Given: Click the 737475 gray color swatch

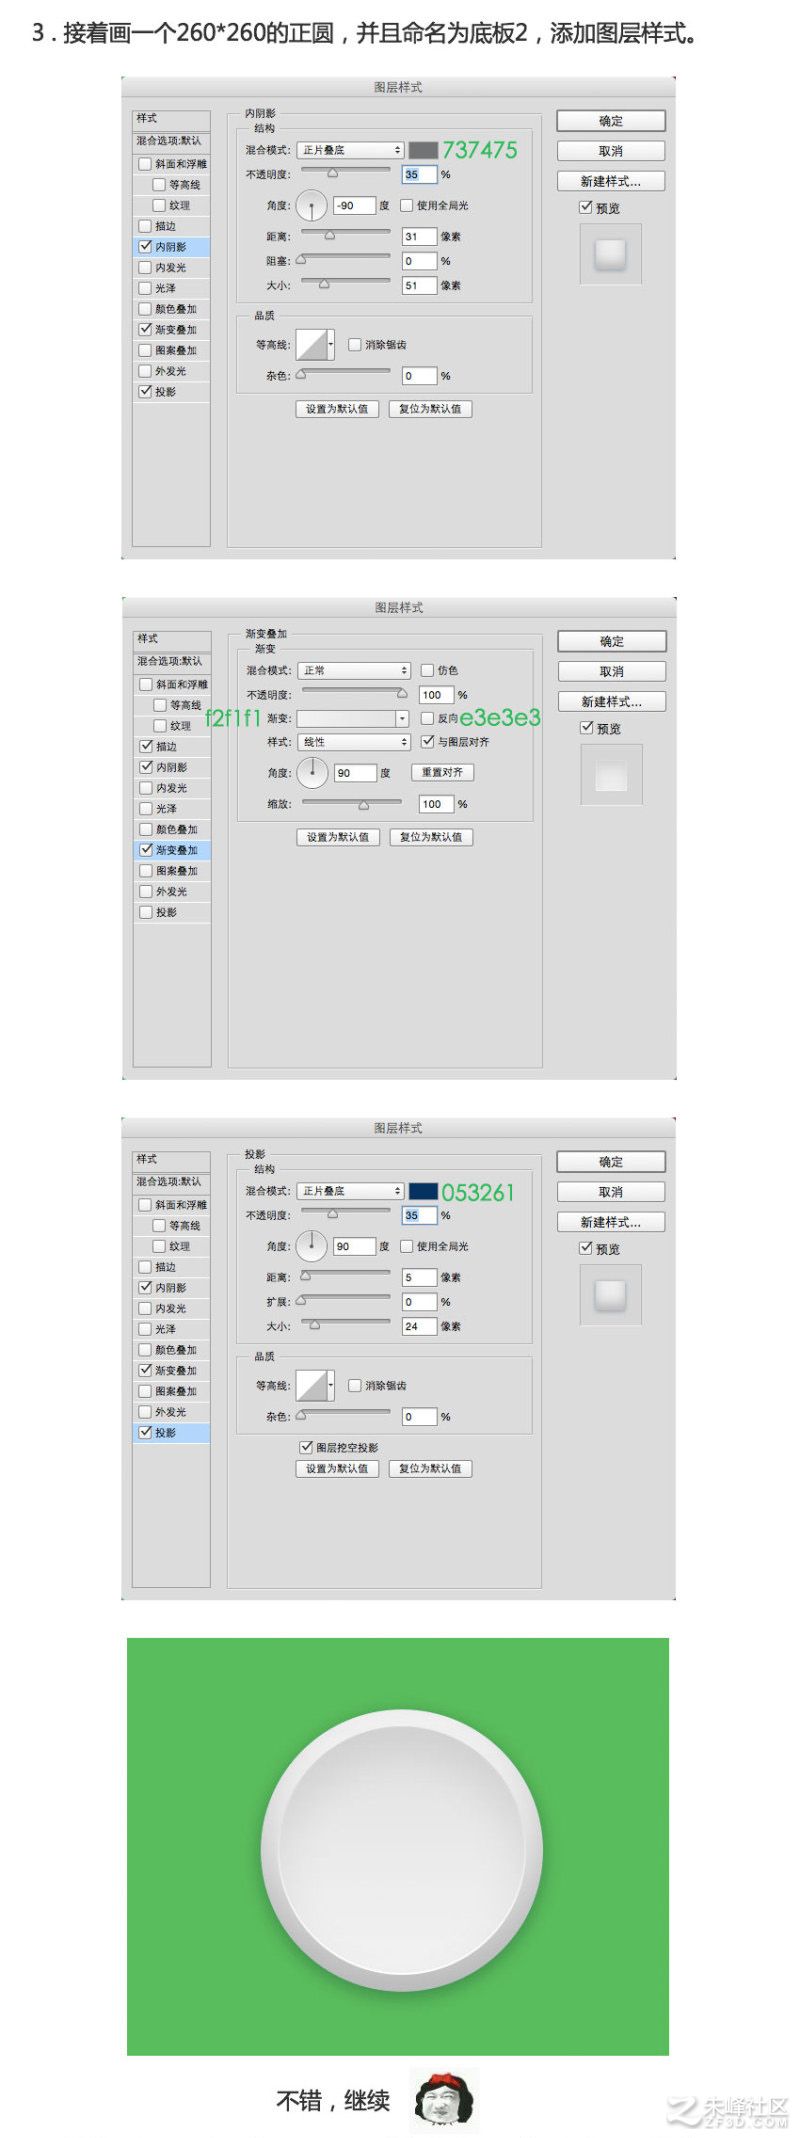Looking at the screenshot, I should 423,150.
